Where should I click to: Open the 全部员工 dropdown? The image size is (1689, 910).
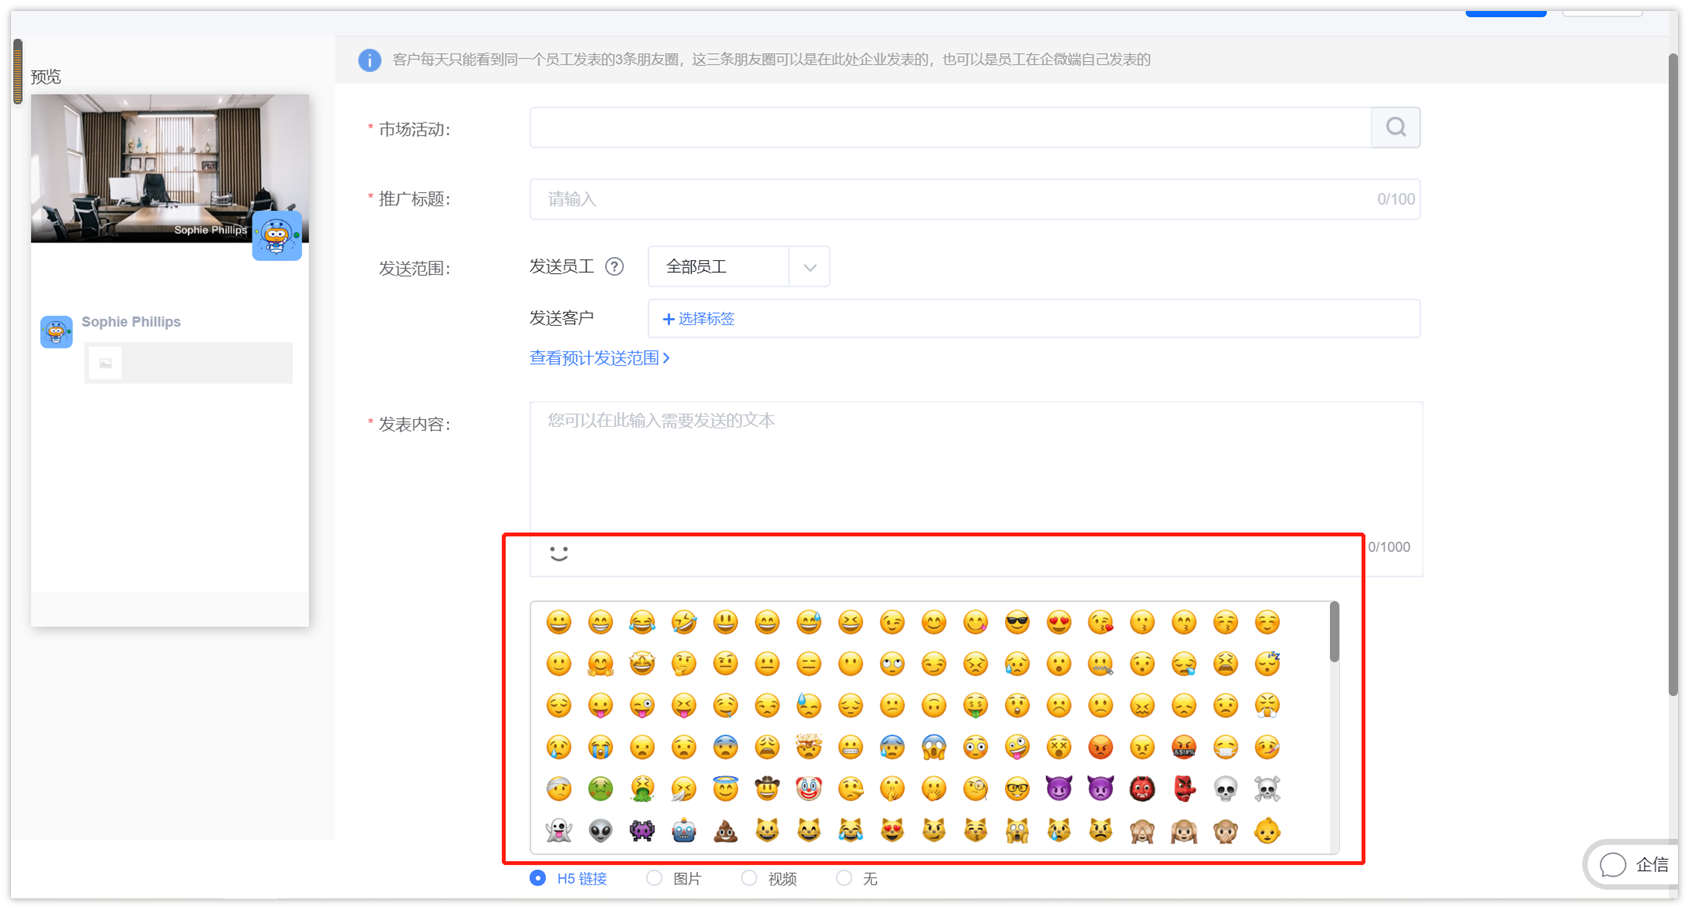(739, 267)
